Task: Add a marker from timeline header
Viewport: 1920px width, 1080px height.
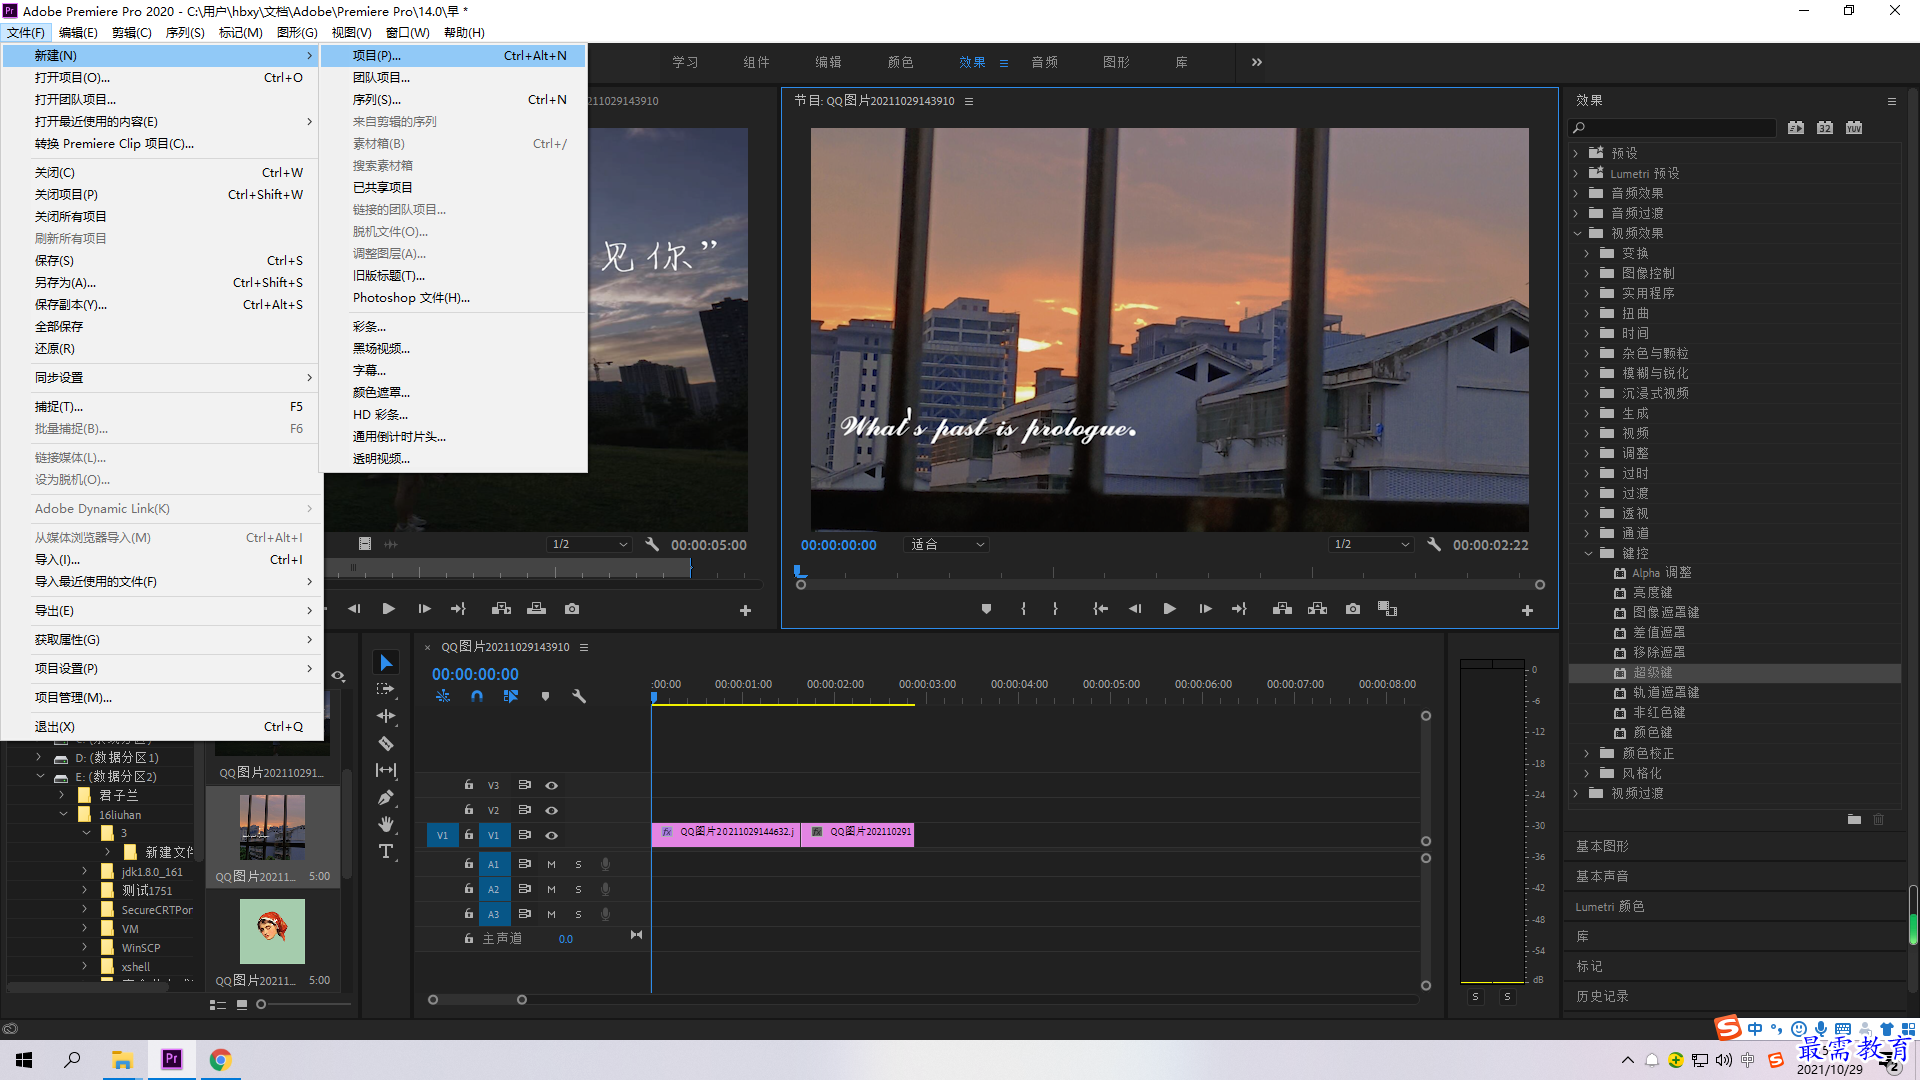Action: coord(545,696)
